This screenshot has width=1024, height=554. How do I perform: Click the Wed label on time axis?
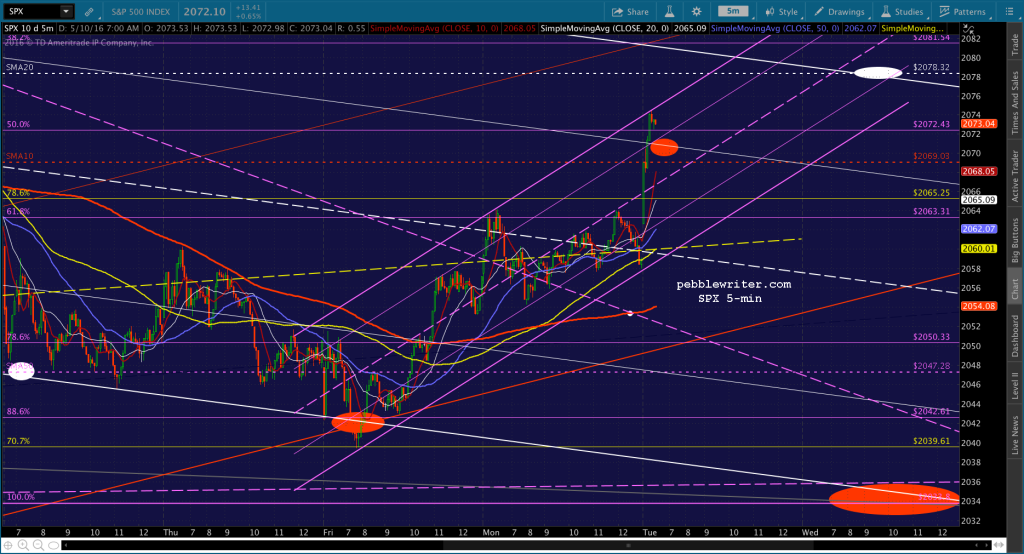point(810,532)
